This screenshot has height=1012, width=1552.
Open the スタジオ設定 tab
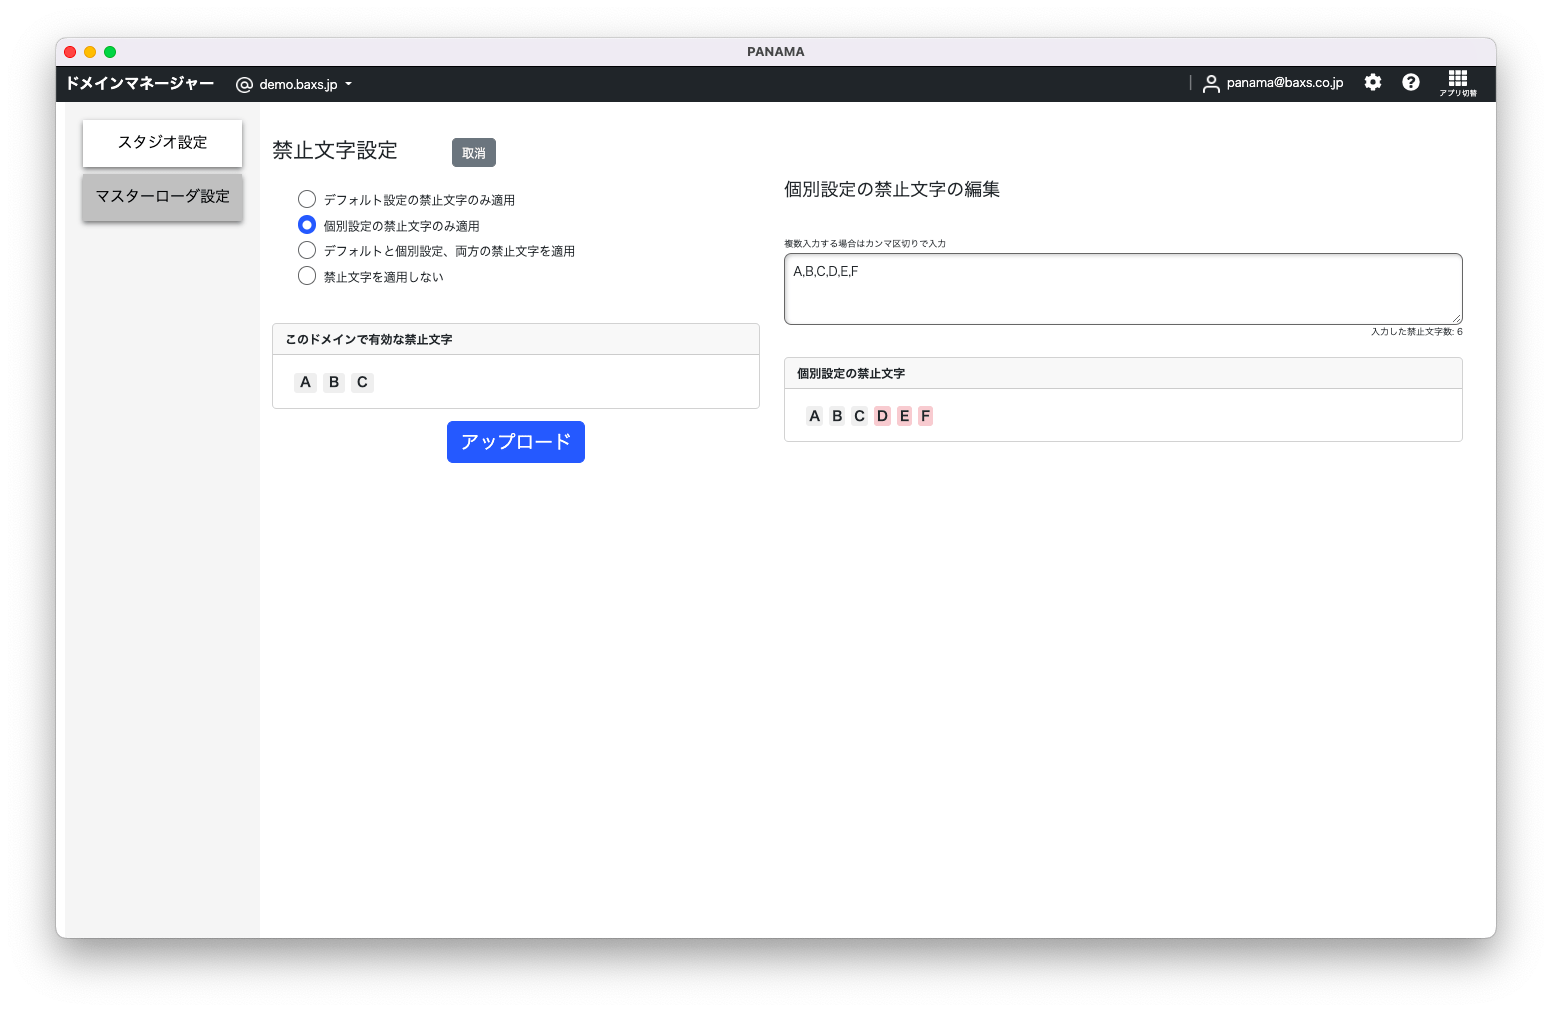point(162,143)
